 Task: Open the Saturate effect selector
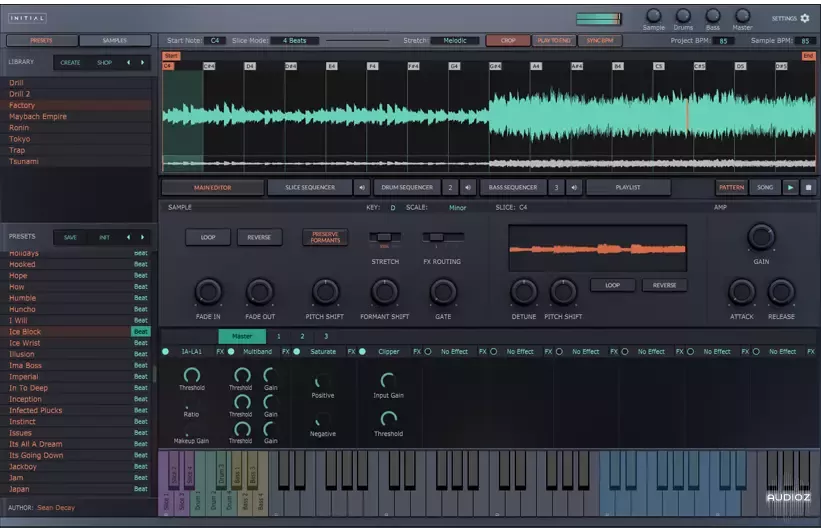click(x=323, y=351)
